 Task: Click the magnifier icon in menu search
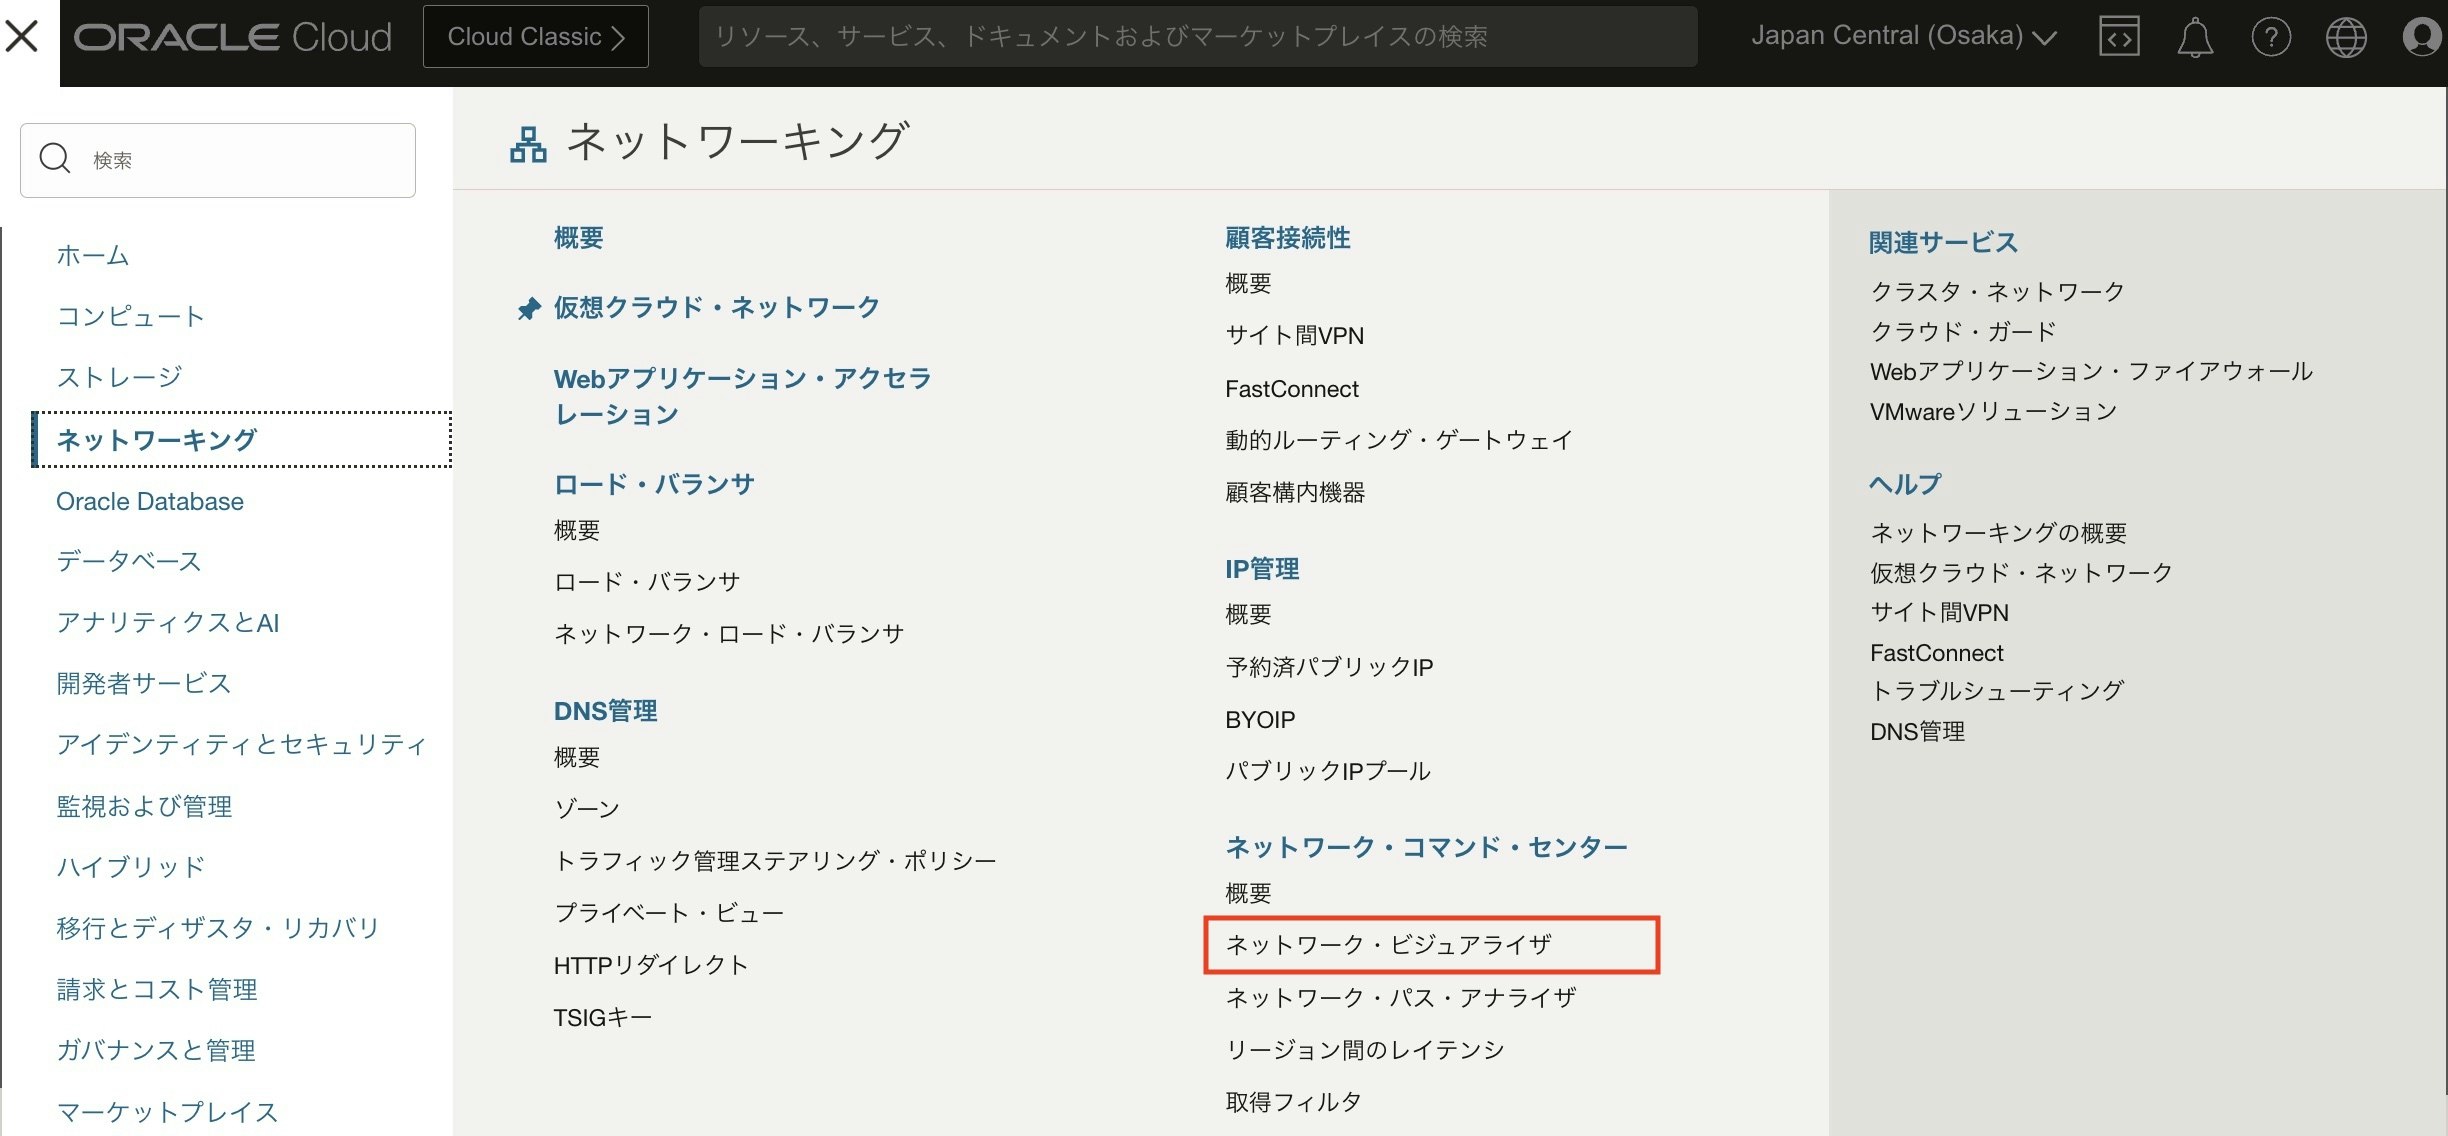55,159
